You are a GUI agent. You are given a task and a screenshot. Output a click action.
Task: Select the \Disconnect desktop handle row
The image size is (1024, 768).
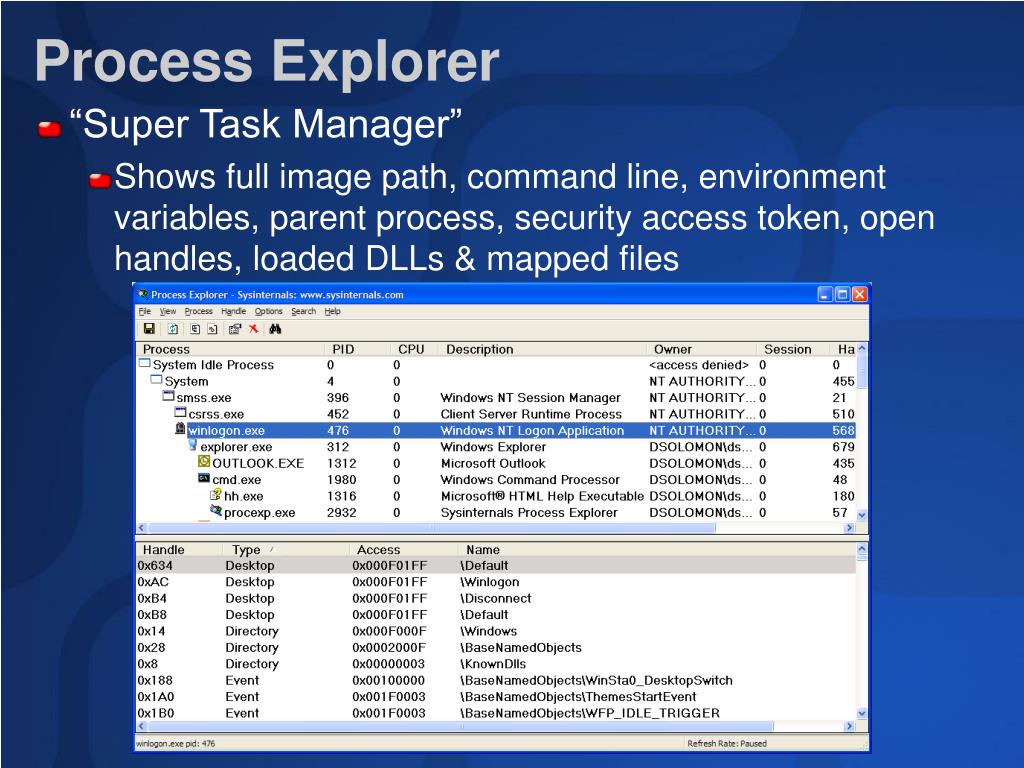point(496,598)
